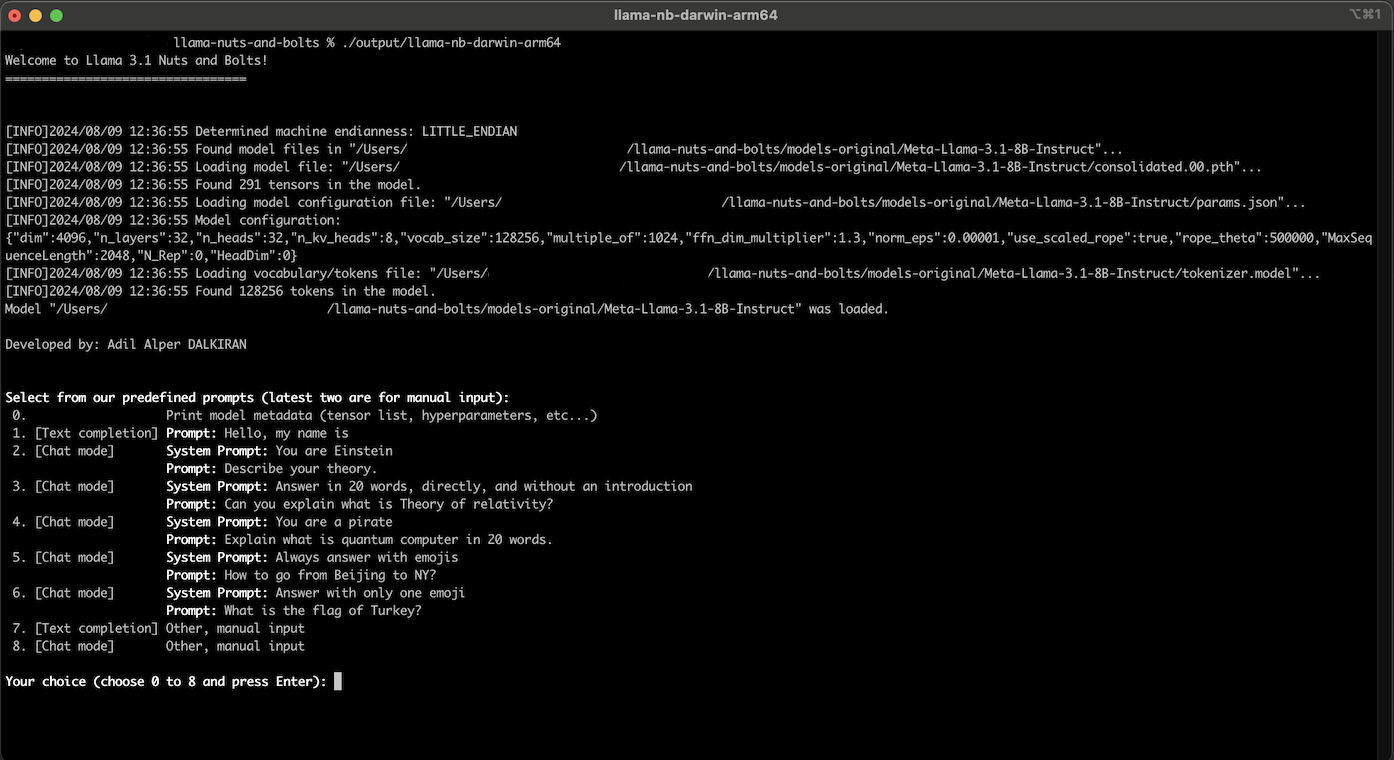The height and width of the screenshot is (760, 1394).
Task: Click 'Found 291 tensors in the model.' line
Action: coord(213,184)
